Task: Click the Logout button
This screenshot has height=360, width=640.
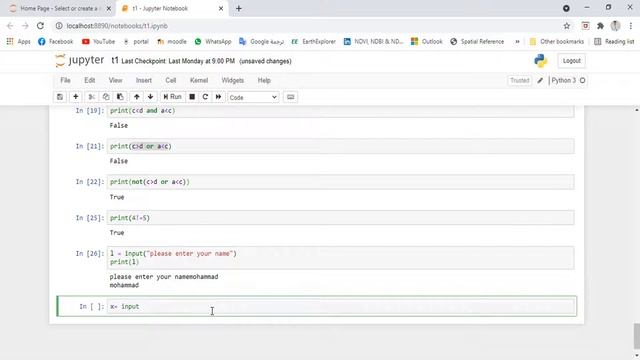Action: point(571,61)
